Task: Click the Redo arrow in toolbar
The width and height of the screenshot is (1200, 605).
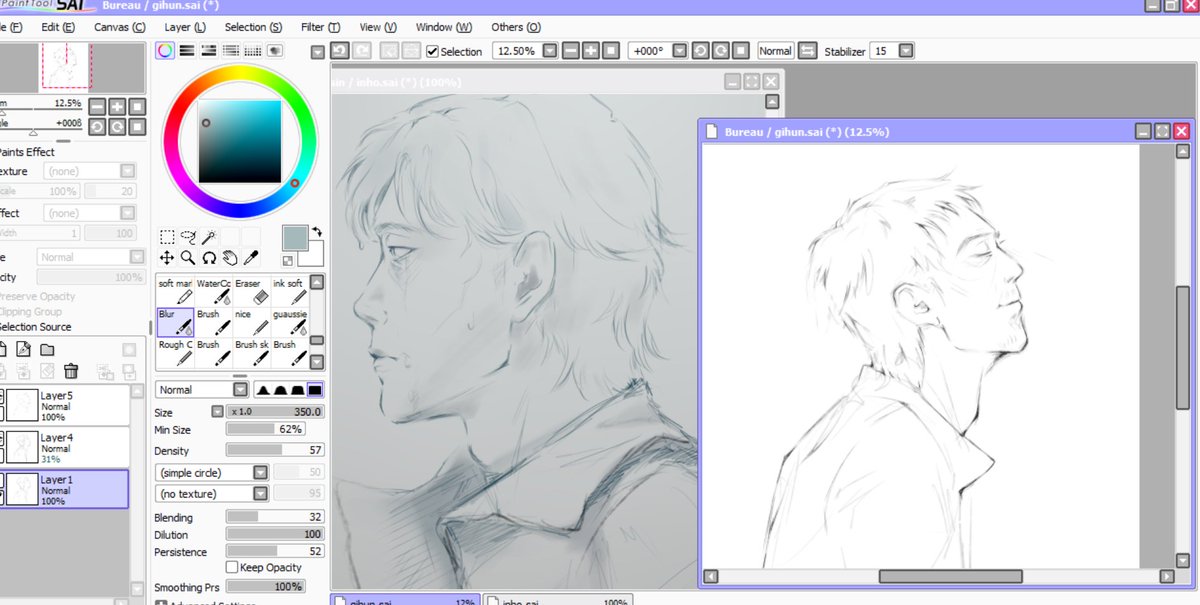Action: point(361,51)
